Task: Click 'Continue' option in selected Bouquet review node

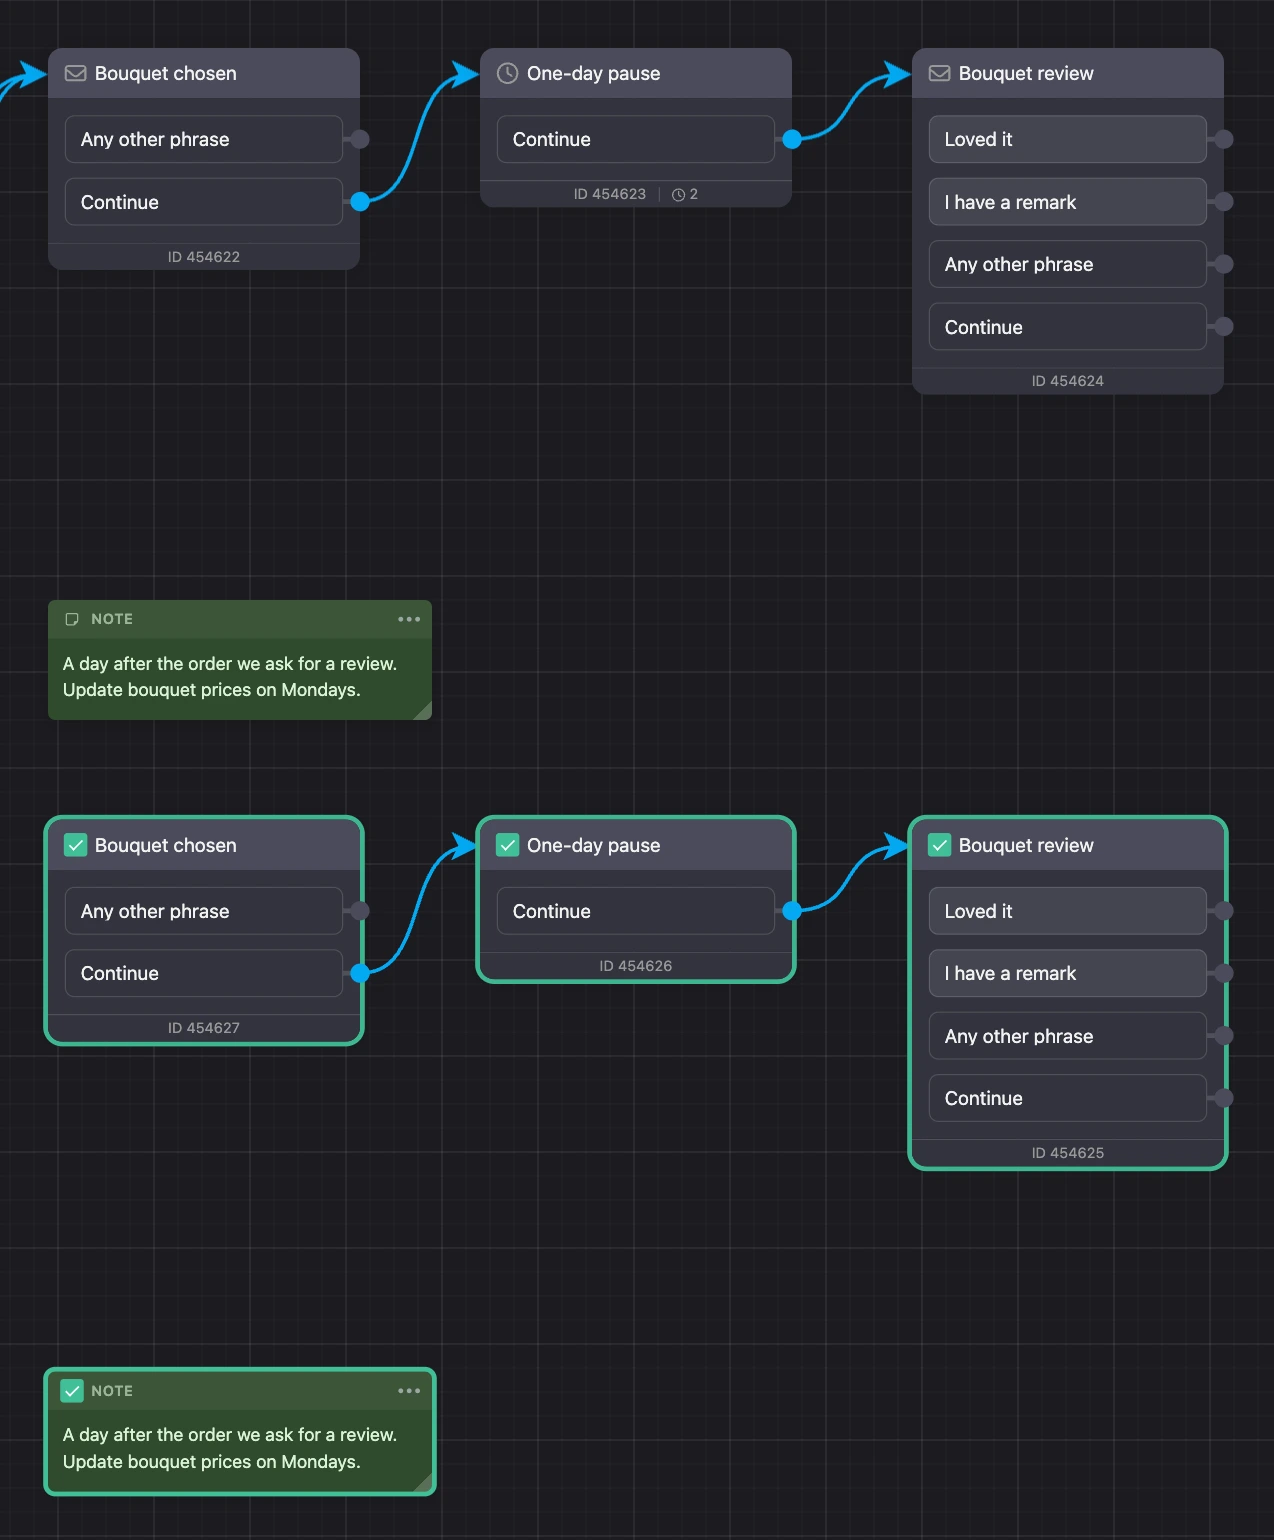Action: coord(1067,1098)
